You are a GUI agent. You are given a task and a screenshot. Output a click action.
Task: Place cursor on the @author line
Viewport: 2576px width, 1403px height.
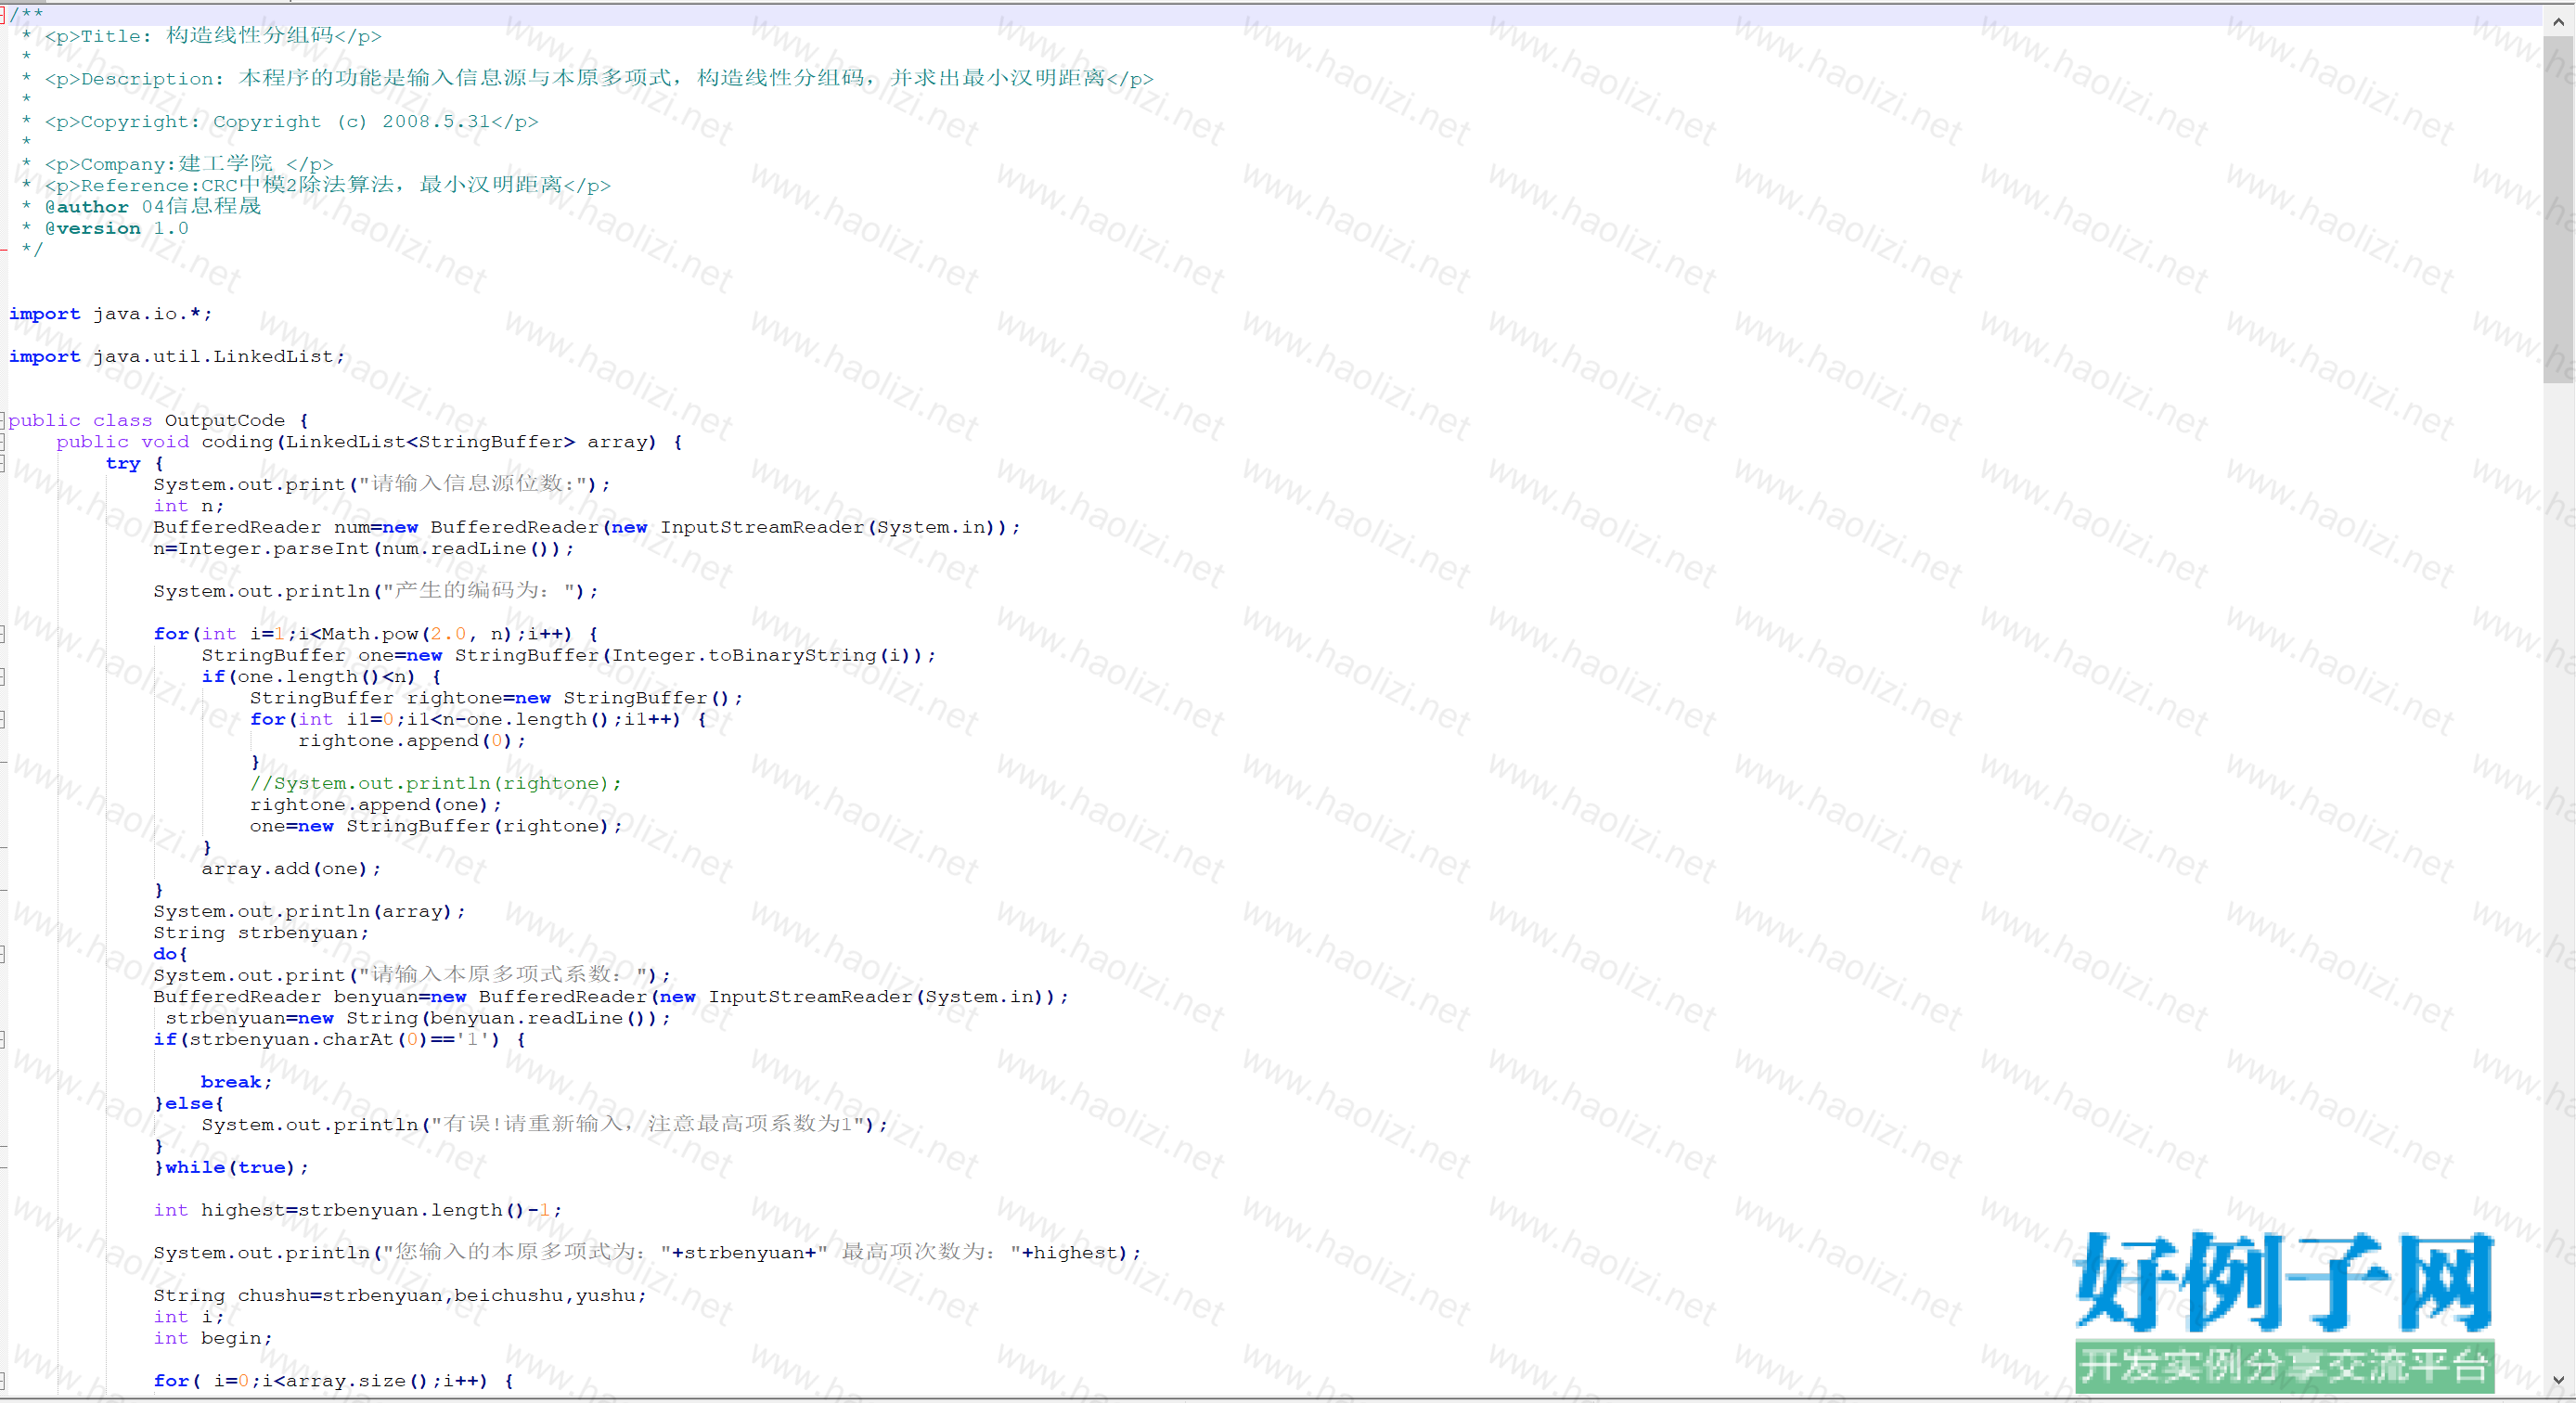tap(152, 207)
